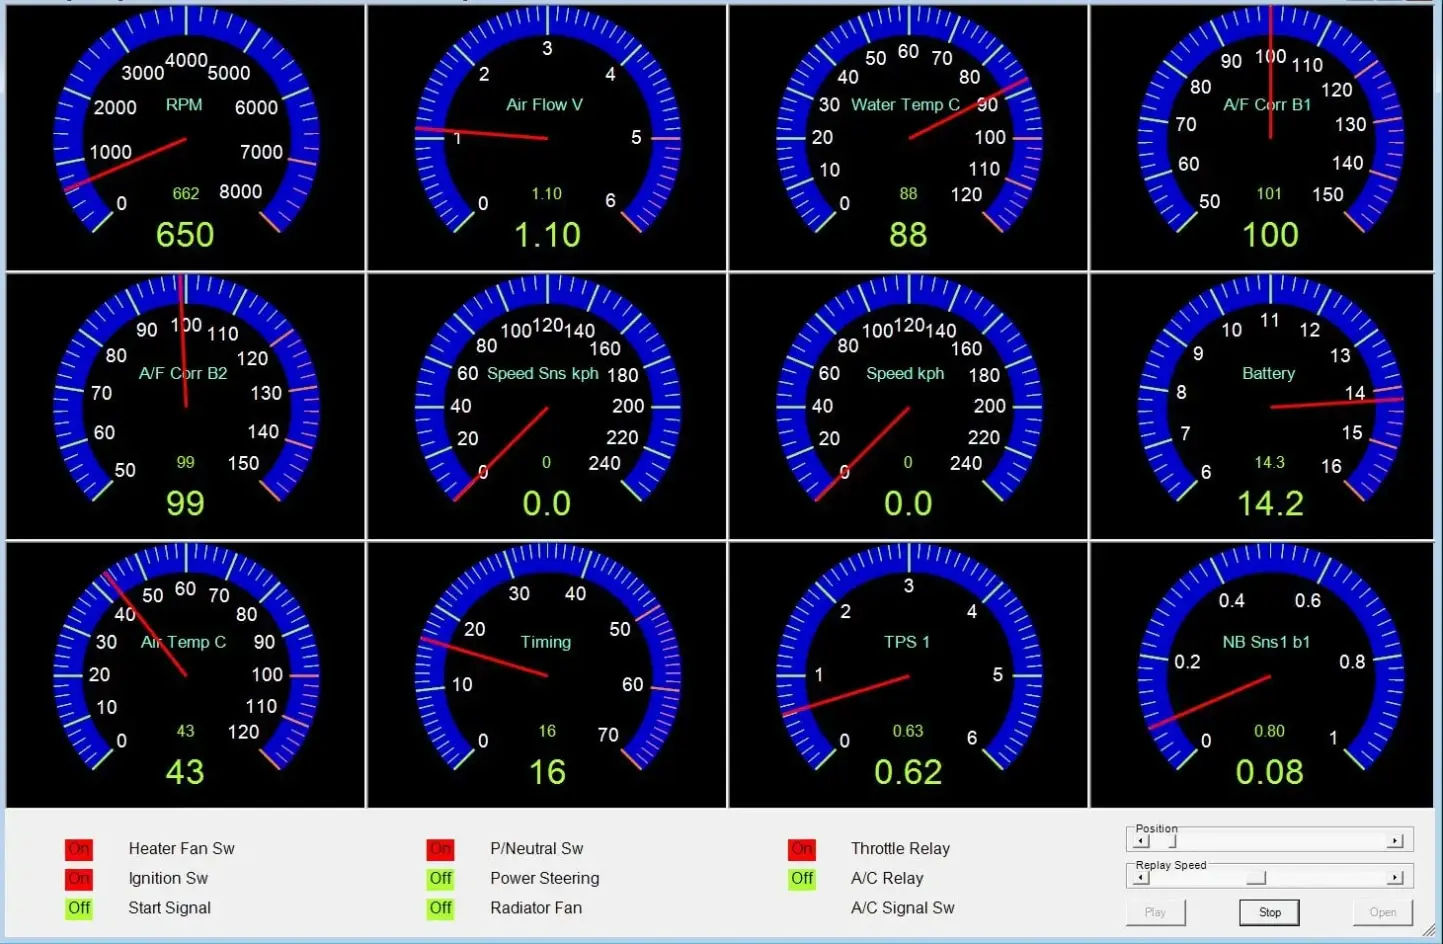Select the RPM gauge
1443x944 pixels.
click(185, 137)
